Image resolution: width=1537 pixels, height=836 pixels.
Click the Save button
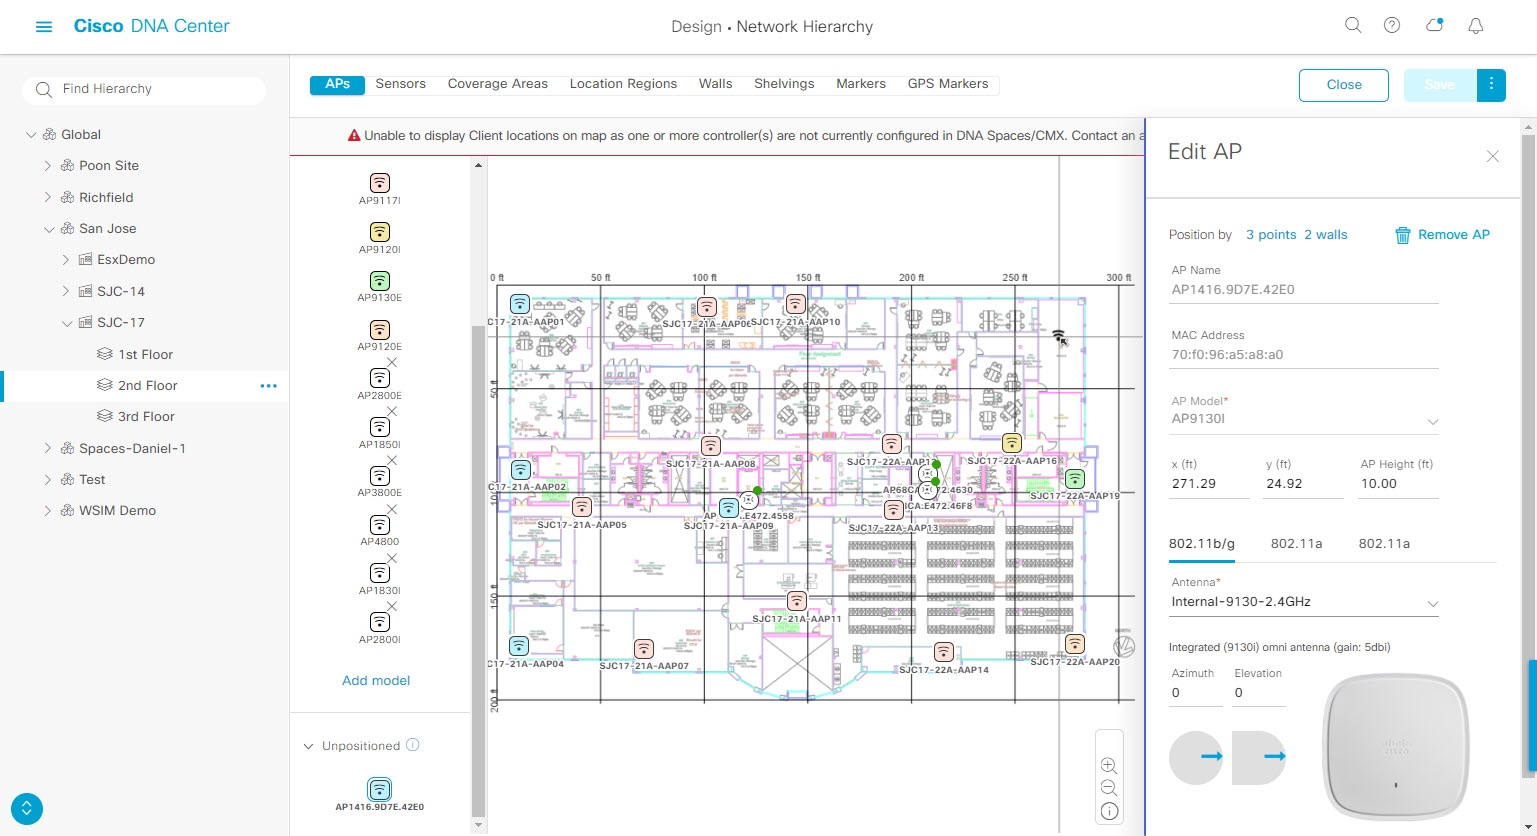(1440, 85)
